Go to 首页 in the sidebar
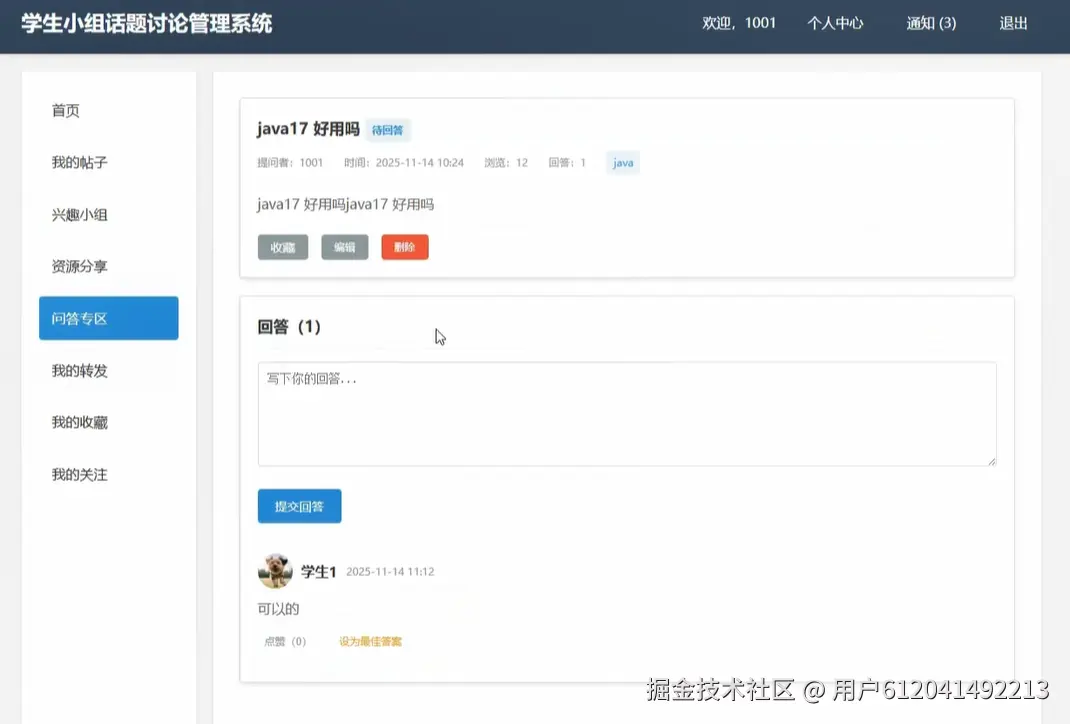This screenshot has height=724, width=1070. pyautogui.click(x=65, y=110)
